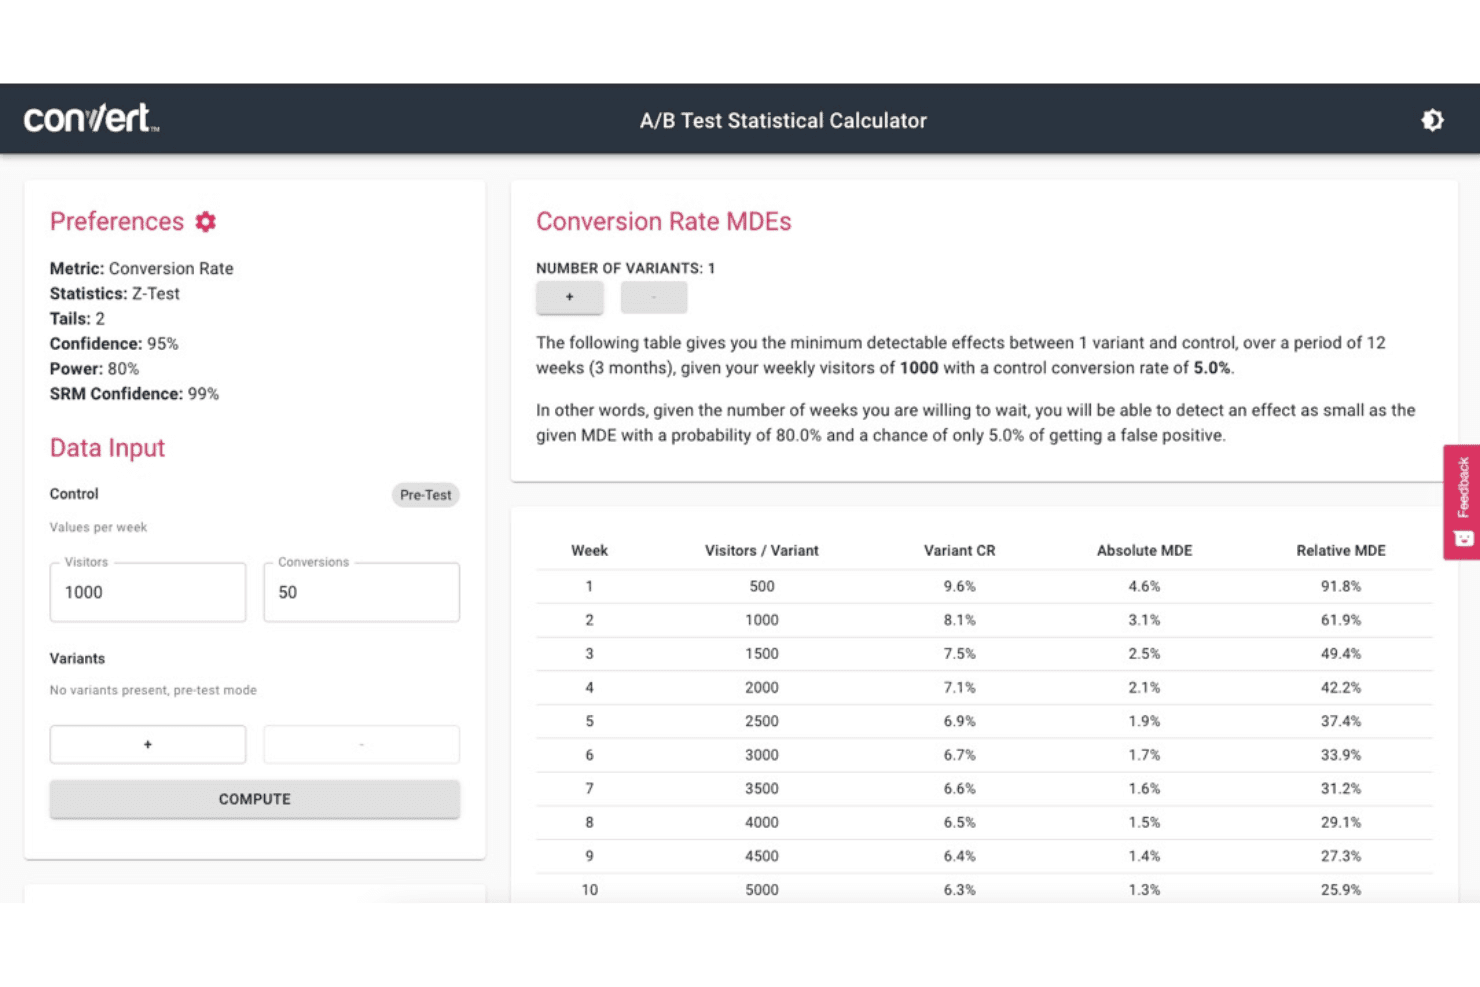Image resolution: width=1480 pixels, height=987 pixels.
Task: Select the Absolute MDE column header
Action: 1144,550
